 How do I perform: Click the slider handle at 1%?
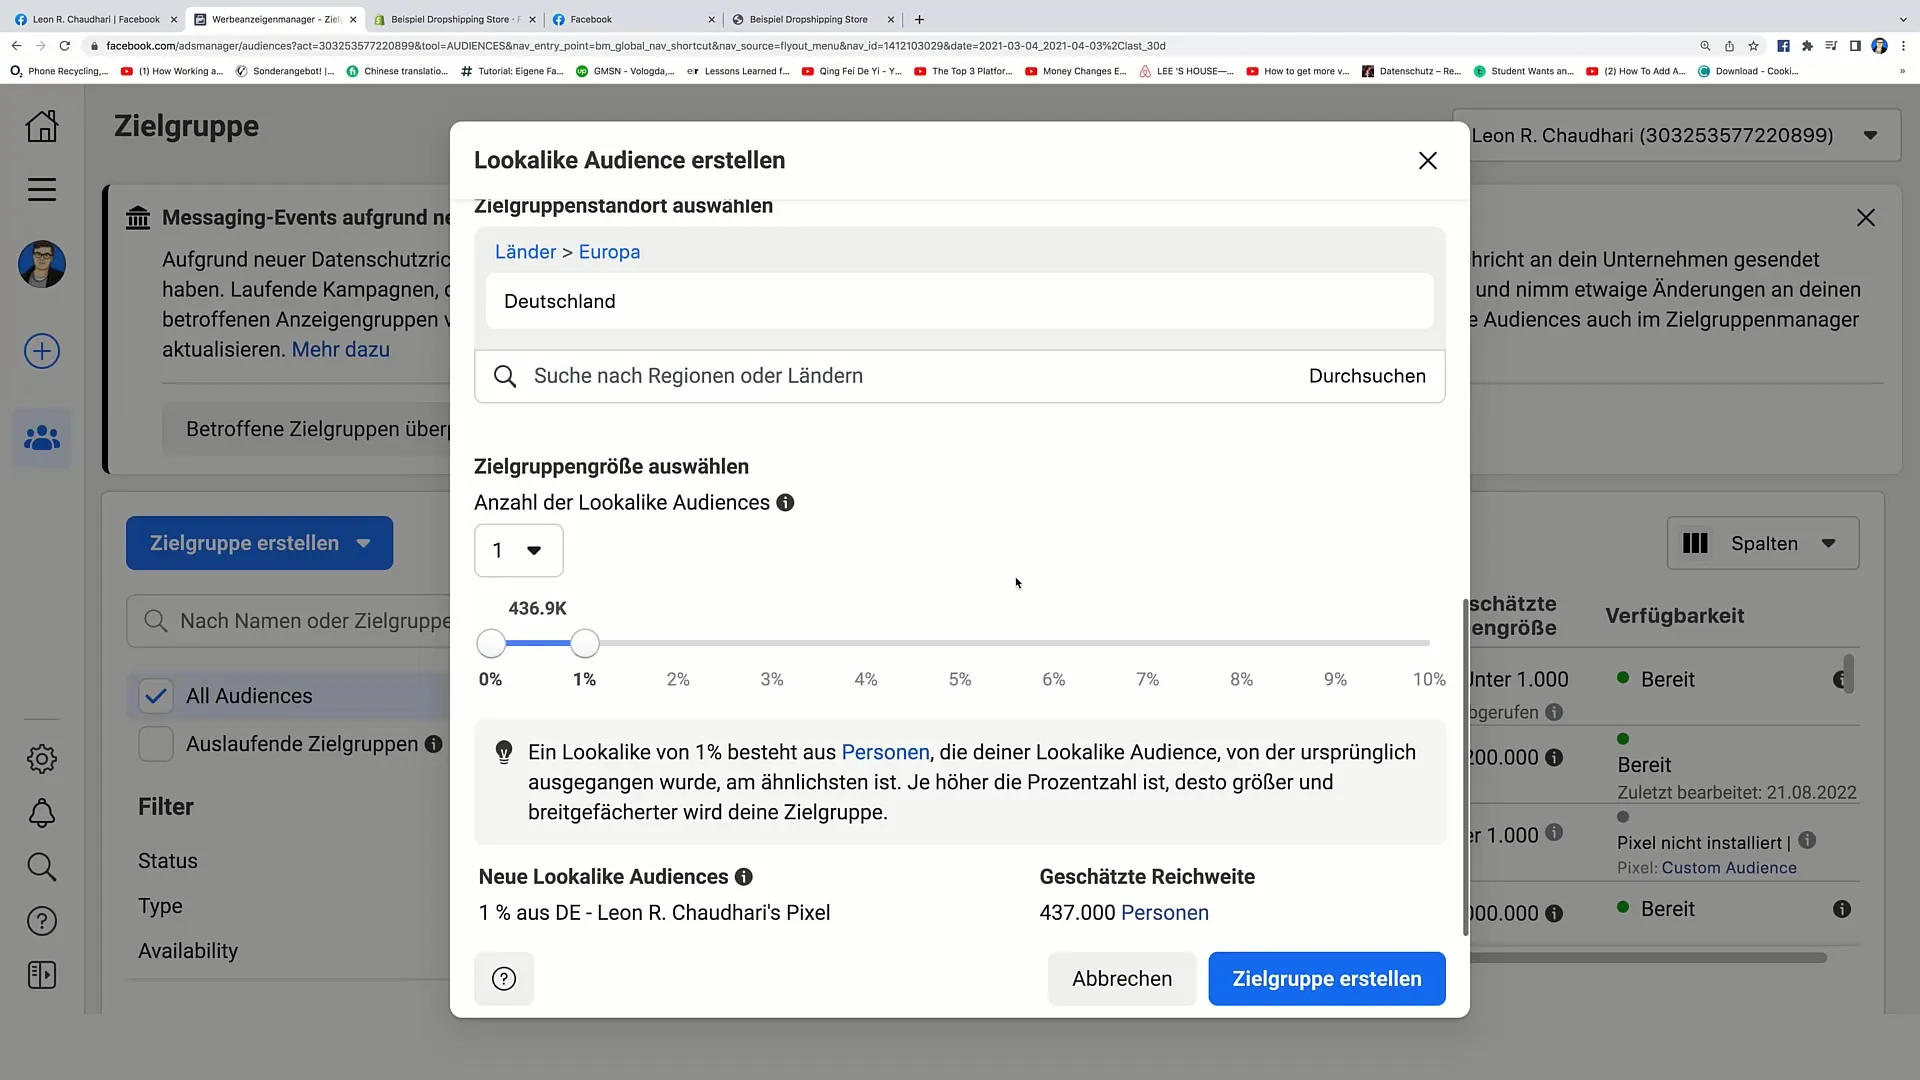coord(585,644)
